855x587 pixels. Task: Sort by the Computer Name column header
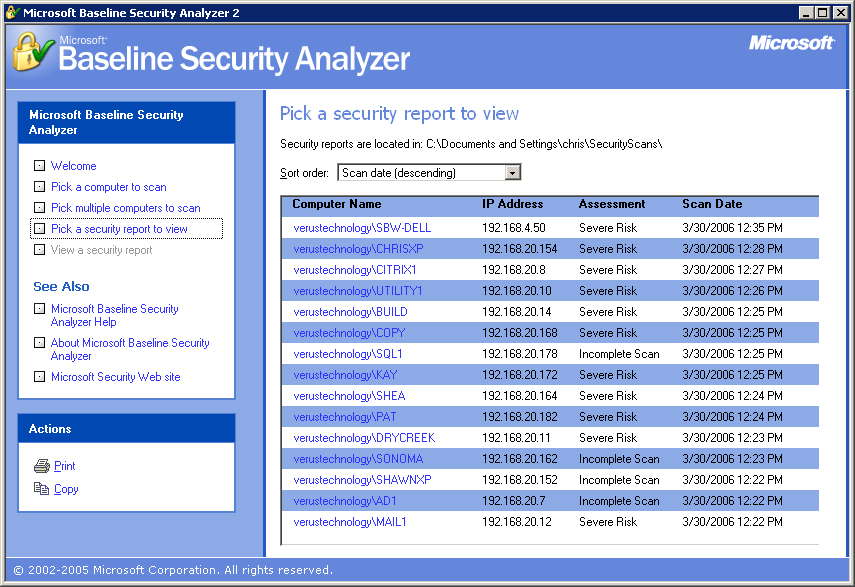click(x=336, y=204)
